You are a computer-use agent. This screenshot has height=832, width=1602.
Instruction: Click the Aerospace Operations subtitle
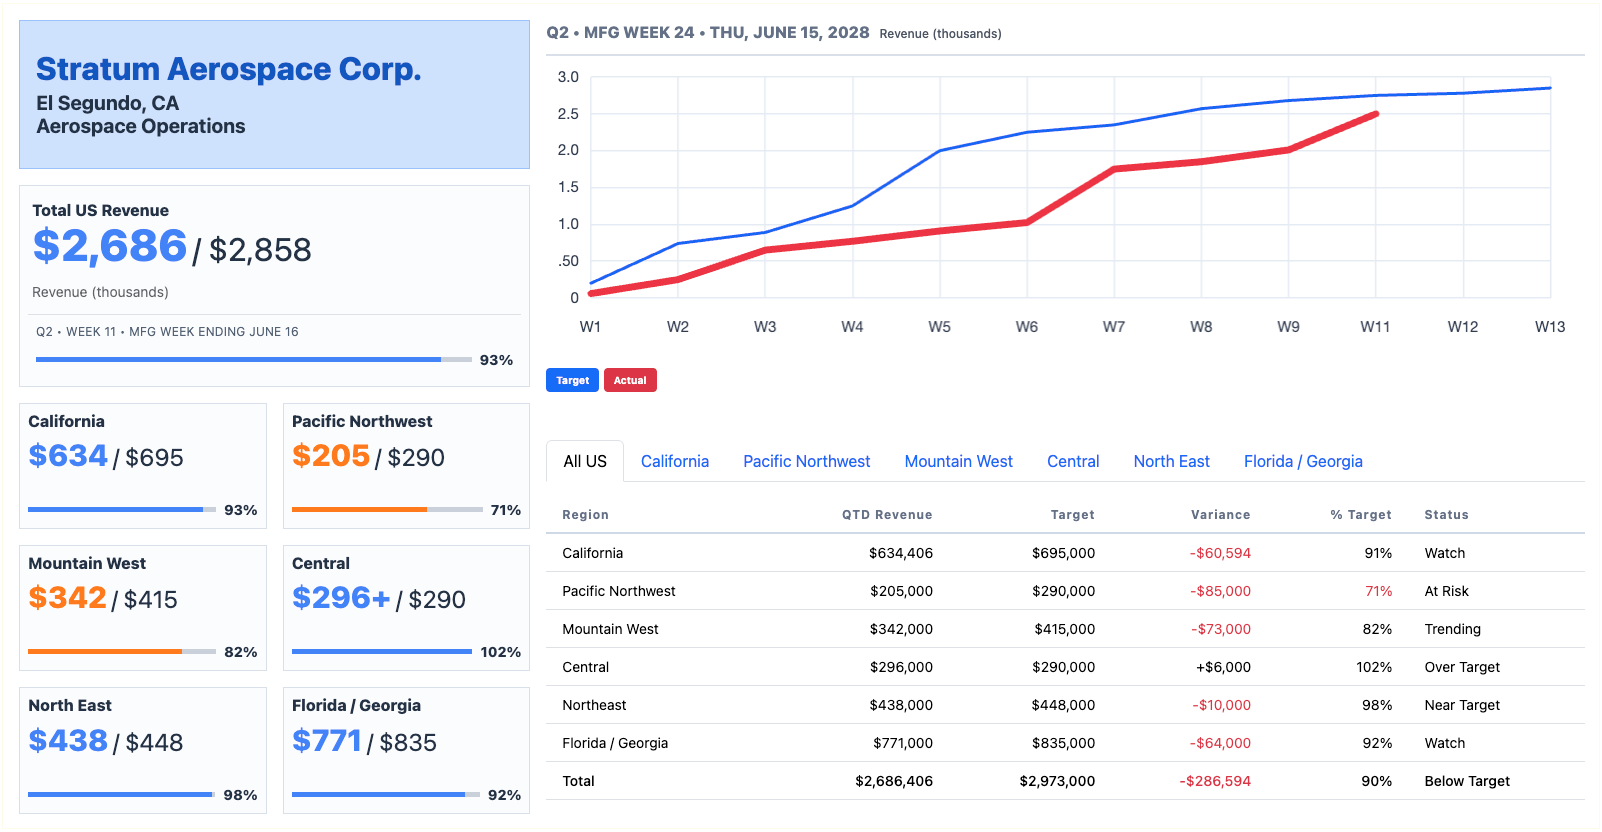point(141,126)
